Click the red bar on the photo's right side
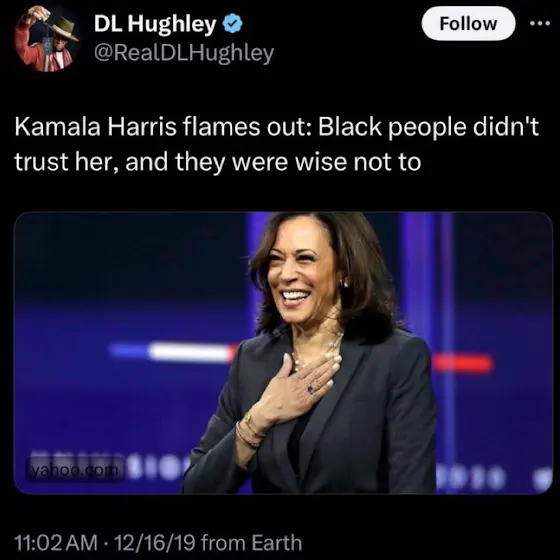 coord(463,364)
